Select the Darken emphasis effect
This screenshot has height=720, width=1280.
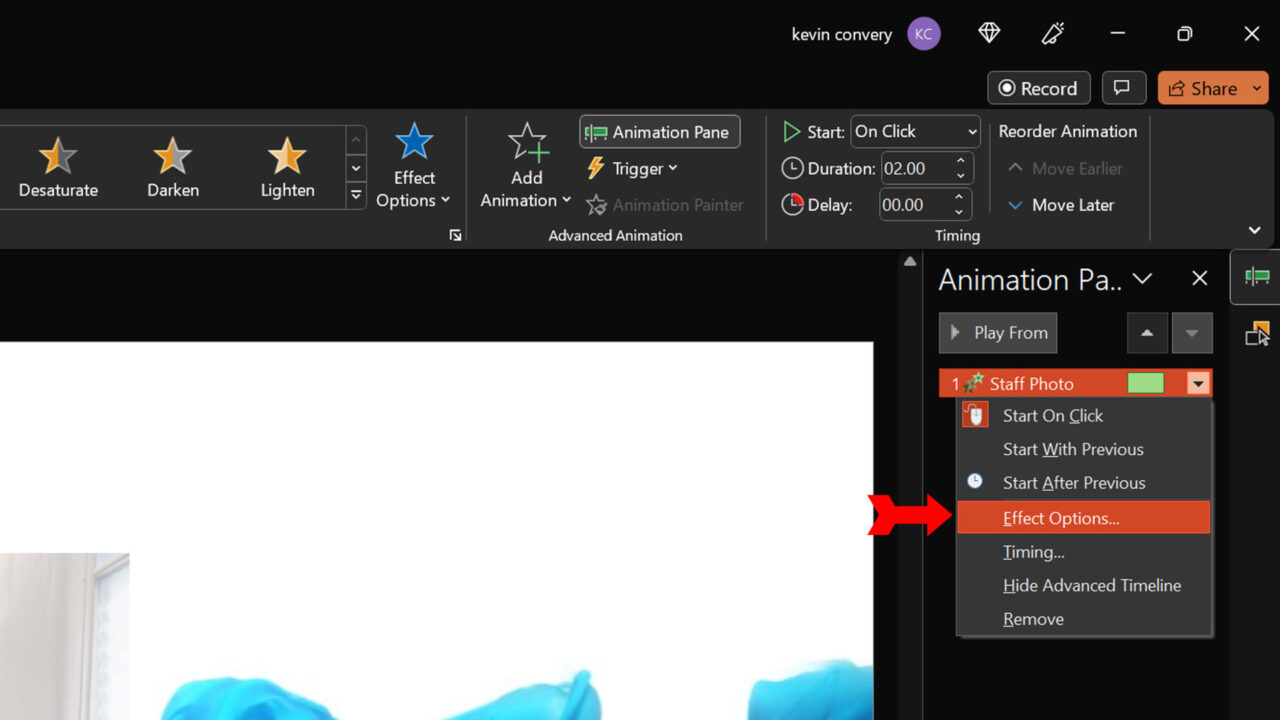171,166
